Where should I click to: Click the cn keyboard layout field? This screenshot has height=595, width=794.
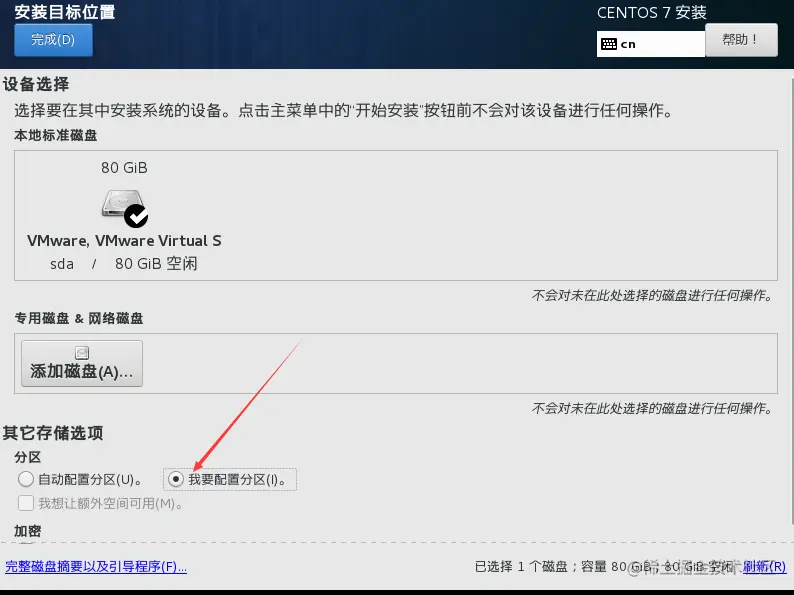click(651, 44)
